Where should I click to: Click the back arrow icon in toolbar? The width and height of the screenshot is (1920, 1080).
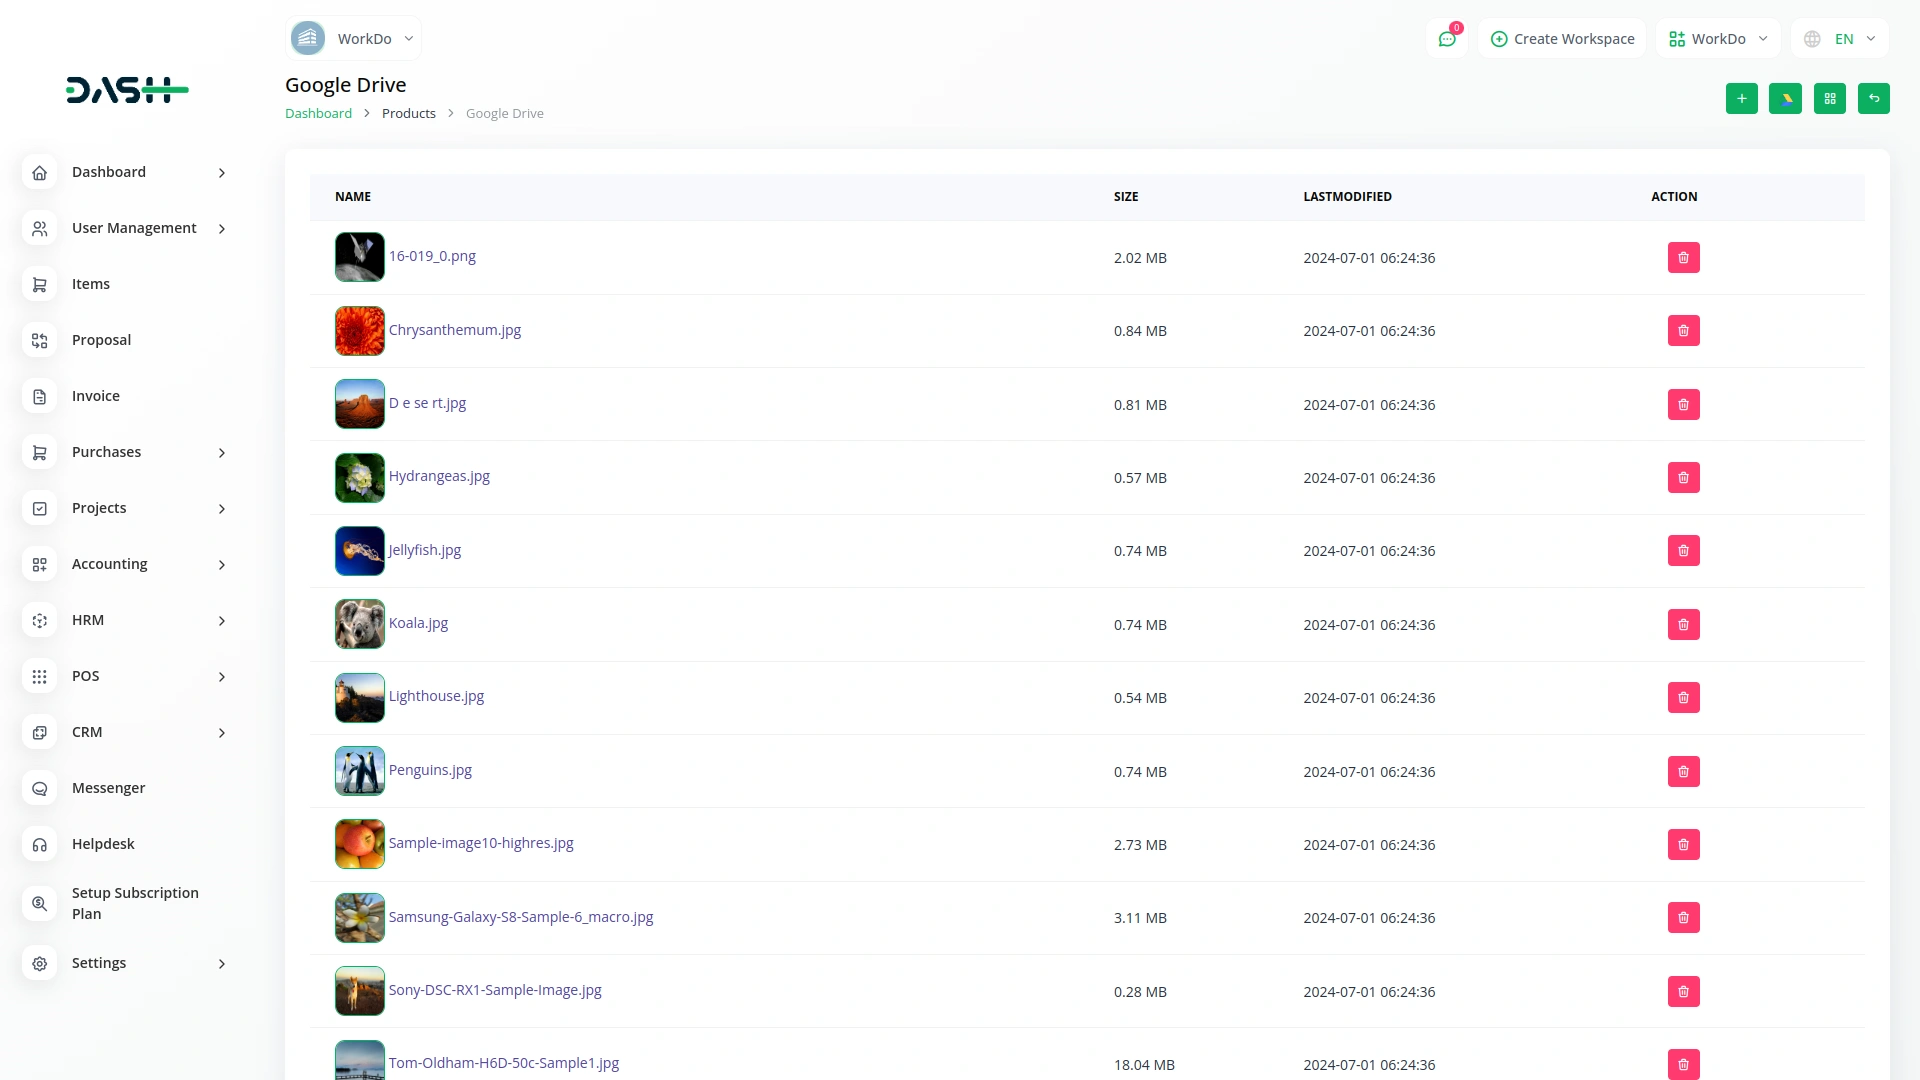click(x=1874, y=98)
